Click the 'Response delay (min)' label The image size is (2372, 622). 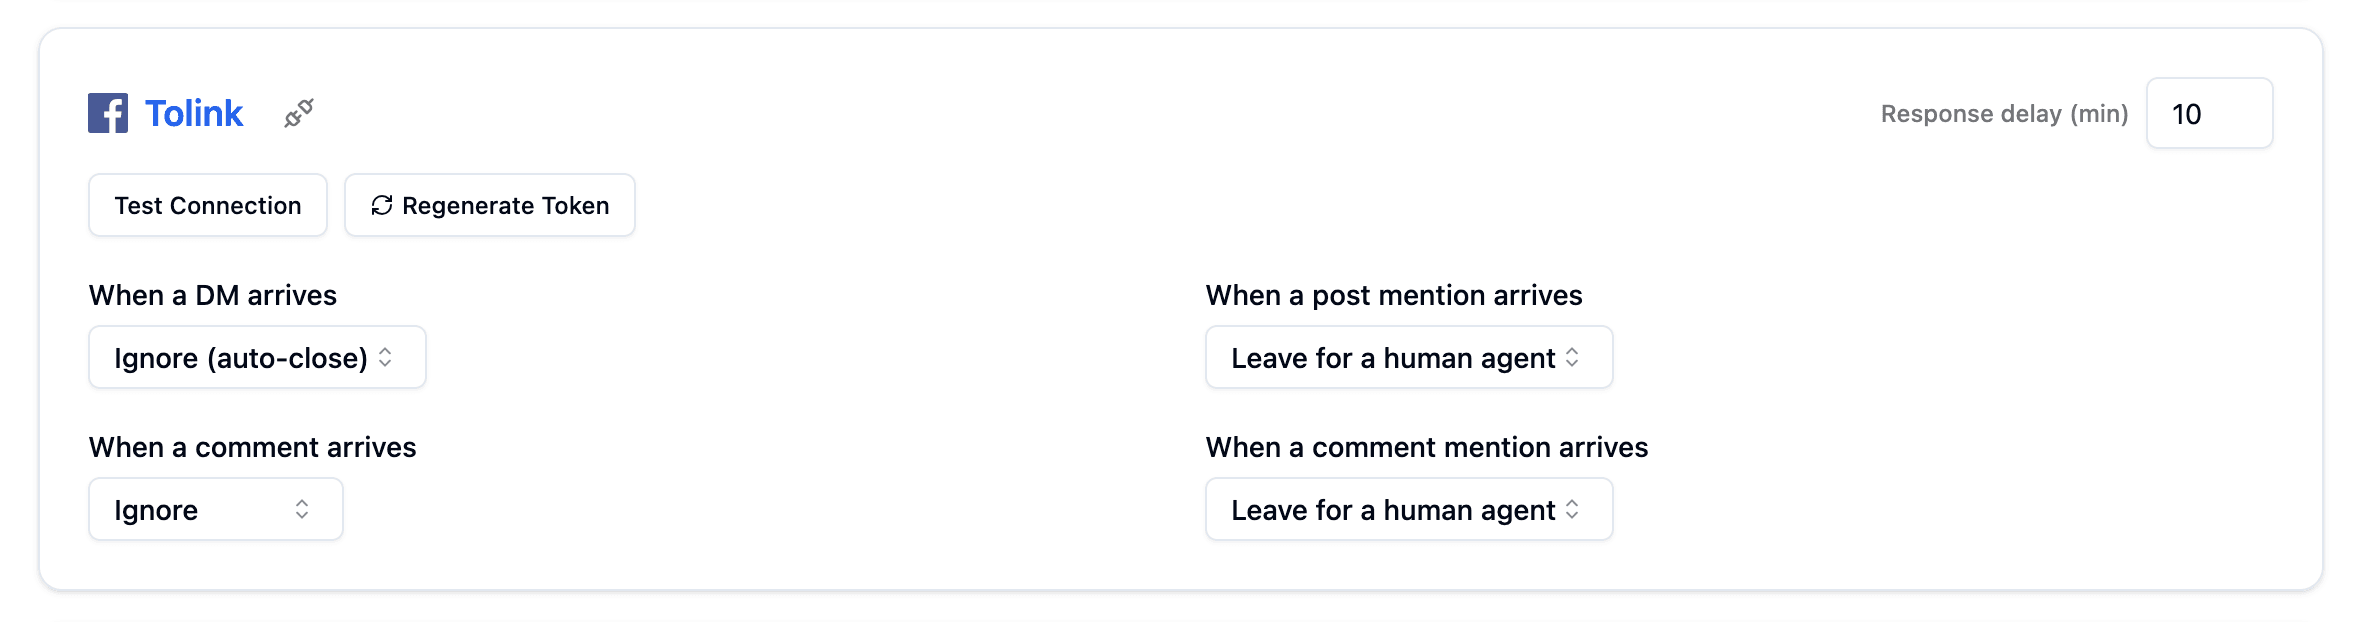[2003, 113]
